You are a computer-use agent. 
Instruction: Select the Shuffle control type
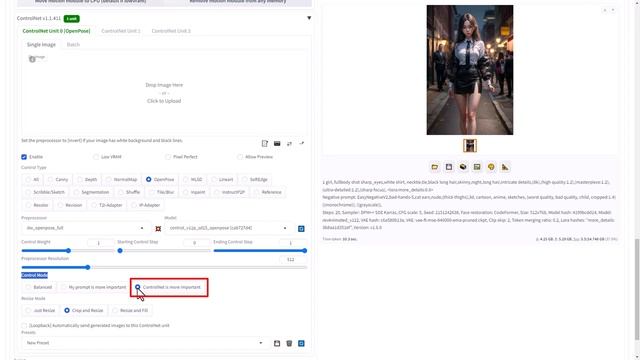point(129,192)
